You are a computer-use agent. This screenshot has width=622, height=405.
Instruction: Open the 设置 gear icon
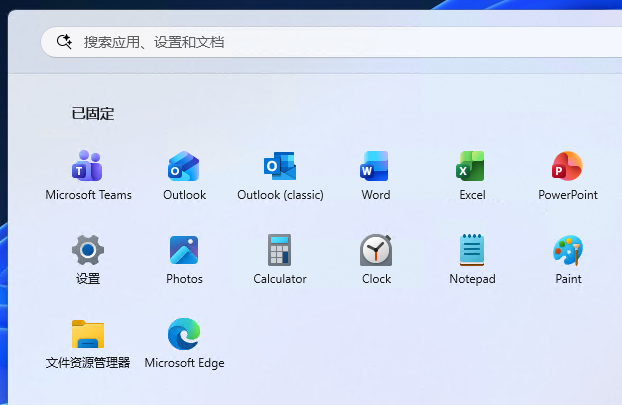[88, 250]
